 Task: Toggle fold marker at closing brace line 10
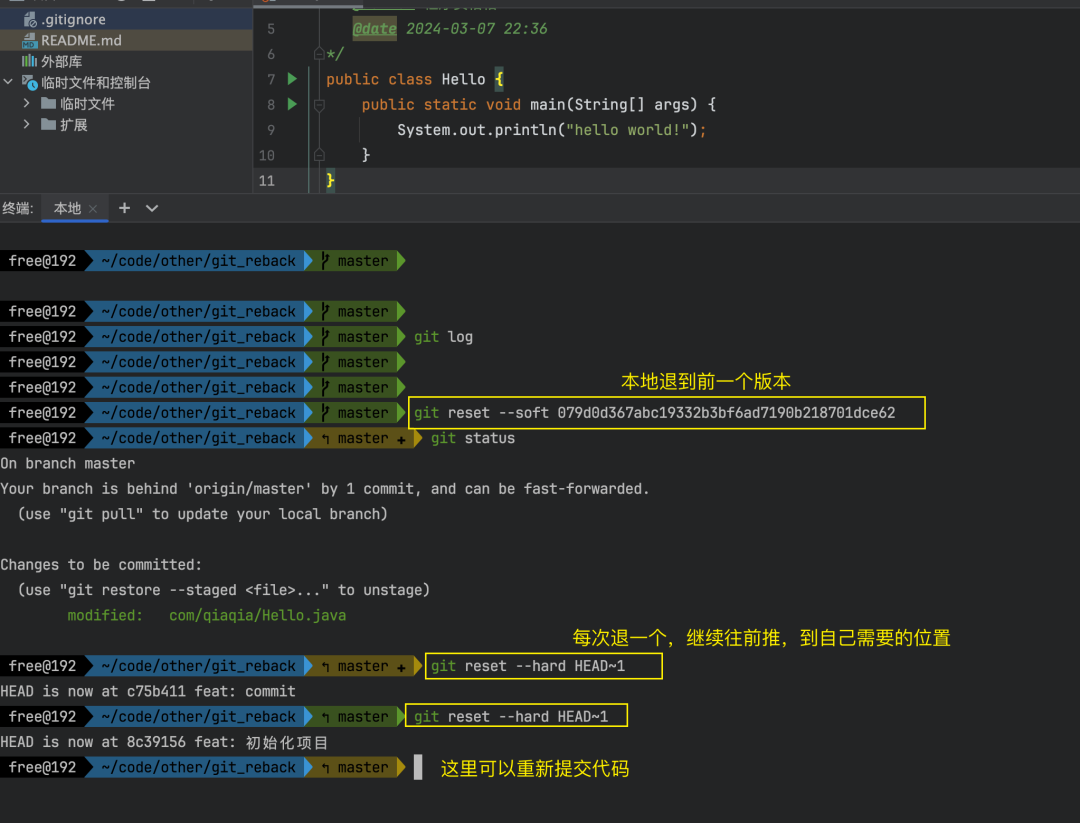[319, 155]
